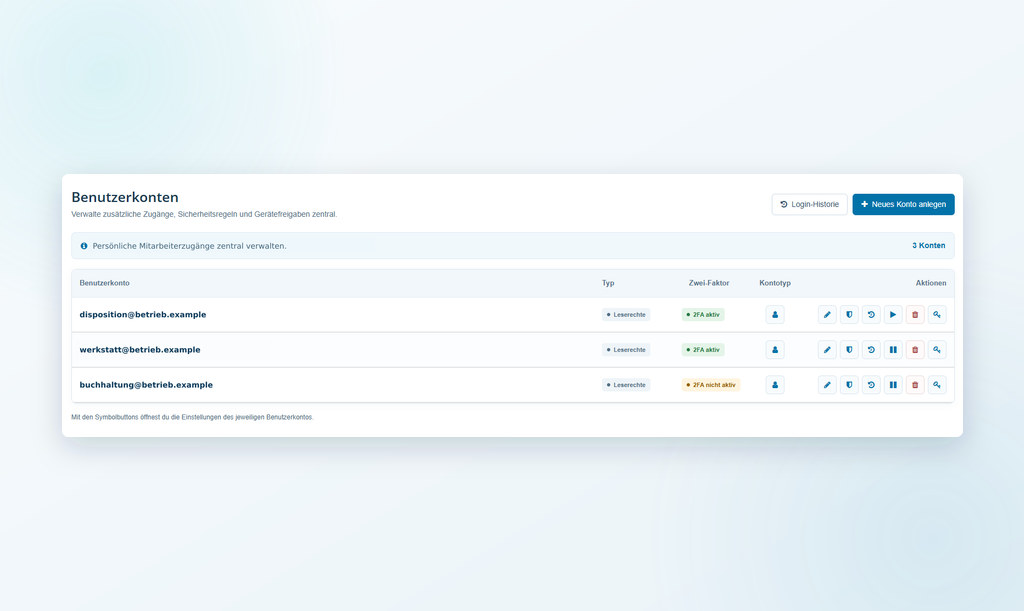Screen dimensions: 1024x611
Task: Show login history icon for disposition@betrieb.example
Action: point(871,315)
